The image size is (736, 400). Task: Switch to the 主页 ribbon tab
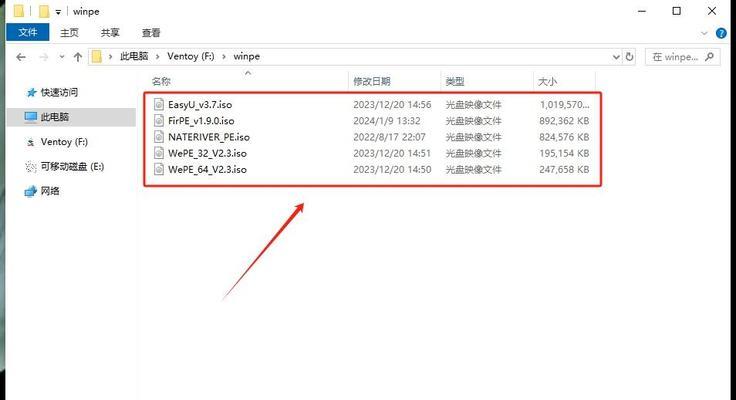pyautogui.click(x=69, y=33)
